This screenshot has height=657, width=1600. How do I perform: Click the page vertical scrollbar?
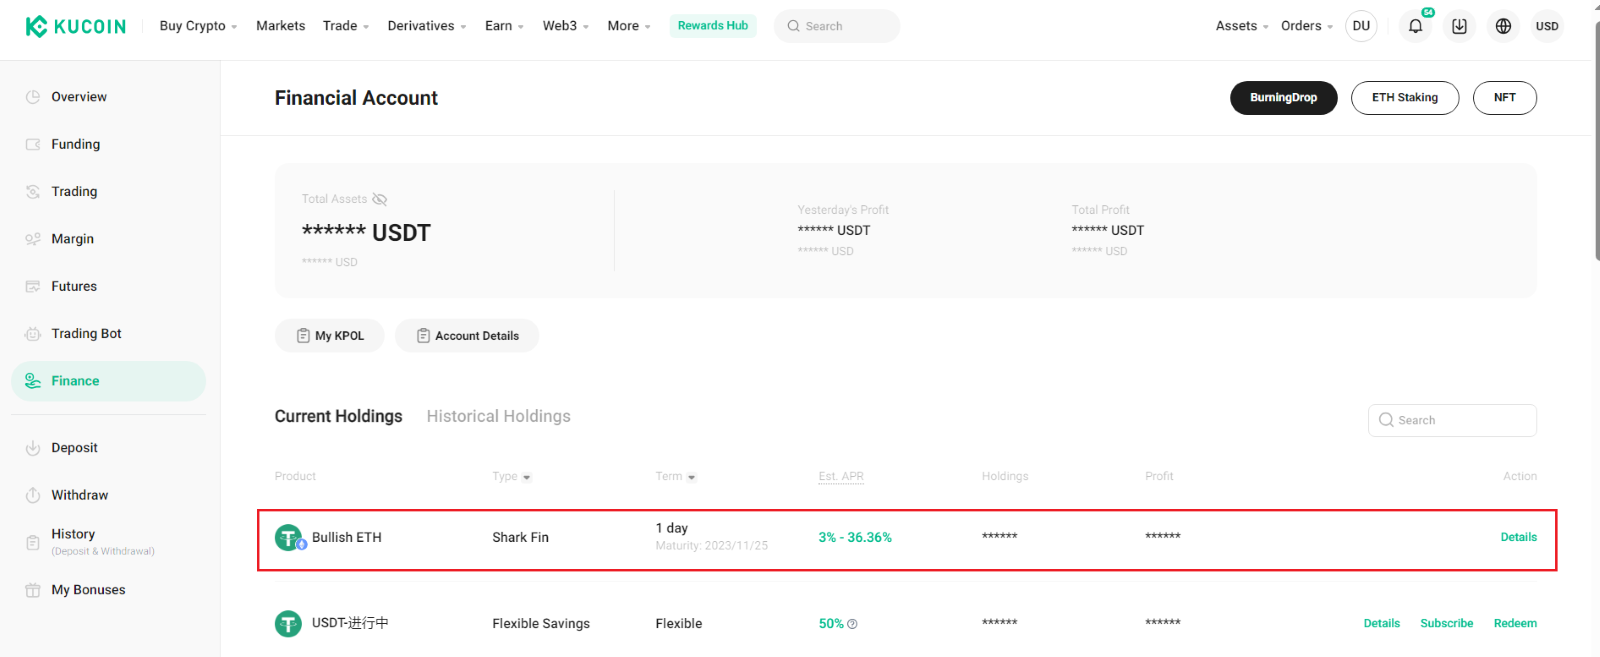coord(1596,140)
